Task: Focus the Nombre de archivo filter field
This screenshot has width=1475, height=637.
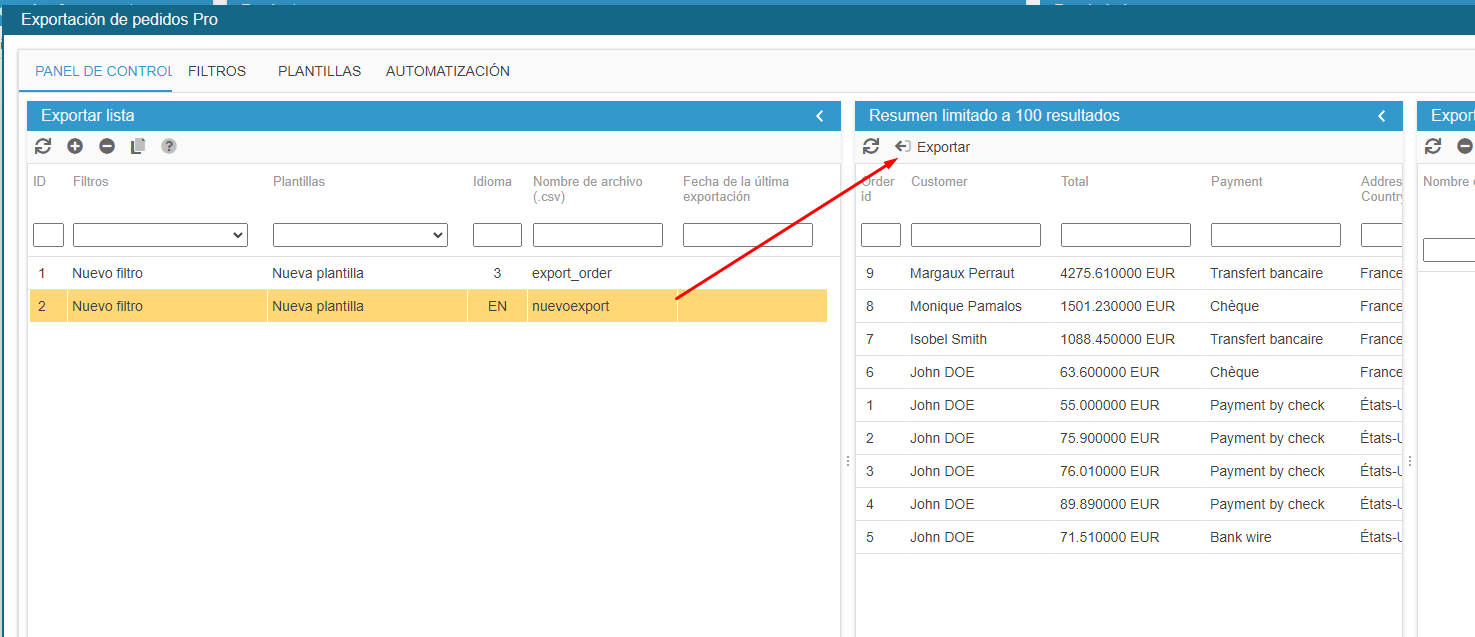Action: click(597, 235)
